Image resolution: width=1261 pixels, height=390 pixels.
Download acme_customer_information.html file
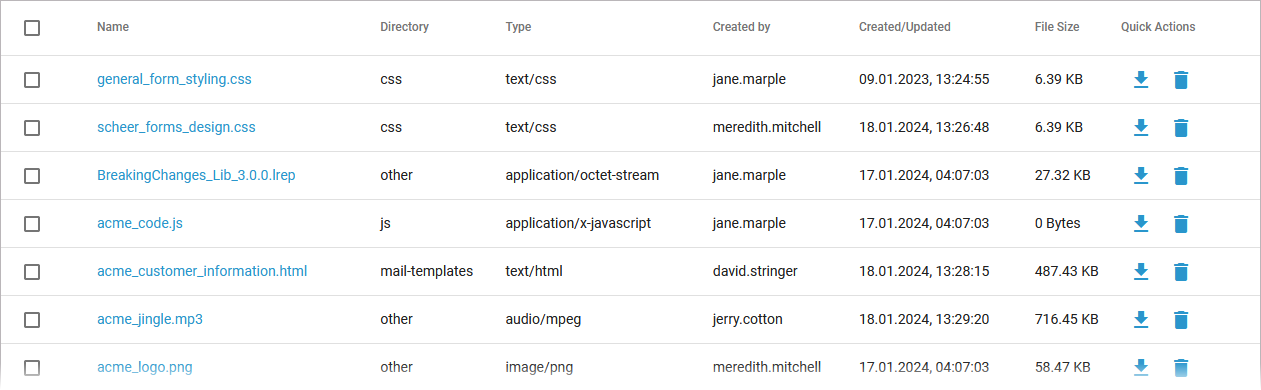coord(1141,272)
